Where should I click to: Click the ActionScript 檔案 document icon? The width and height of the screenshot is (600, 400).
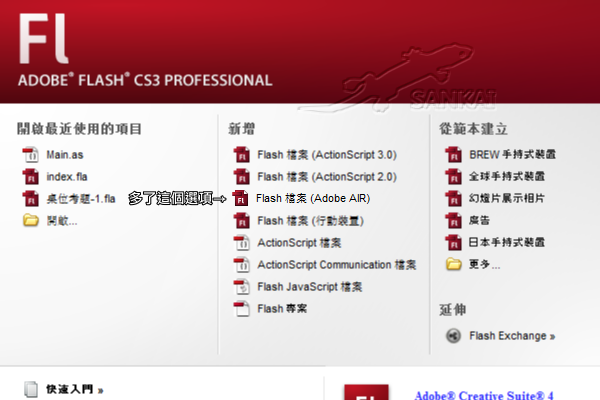[242, 243]
